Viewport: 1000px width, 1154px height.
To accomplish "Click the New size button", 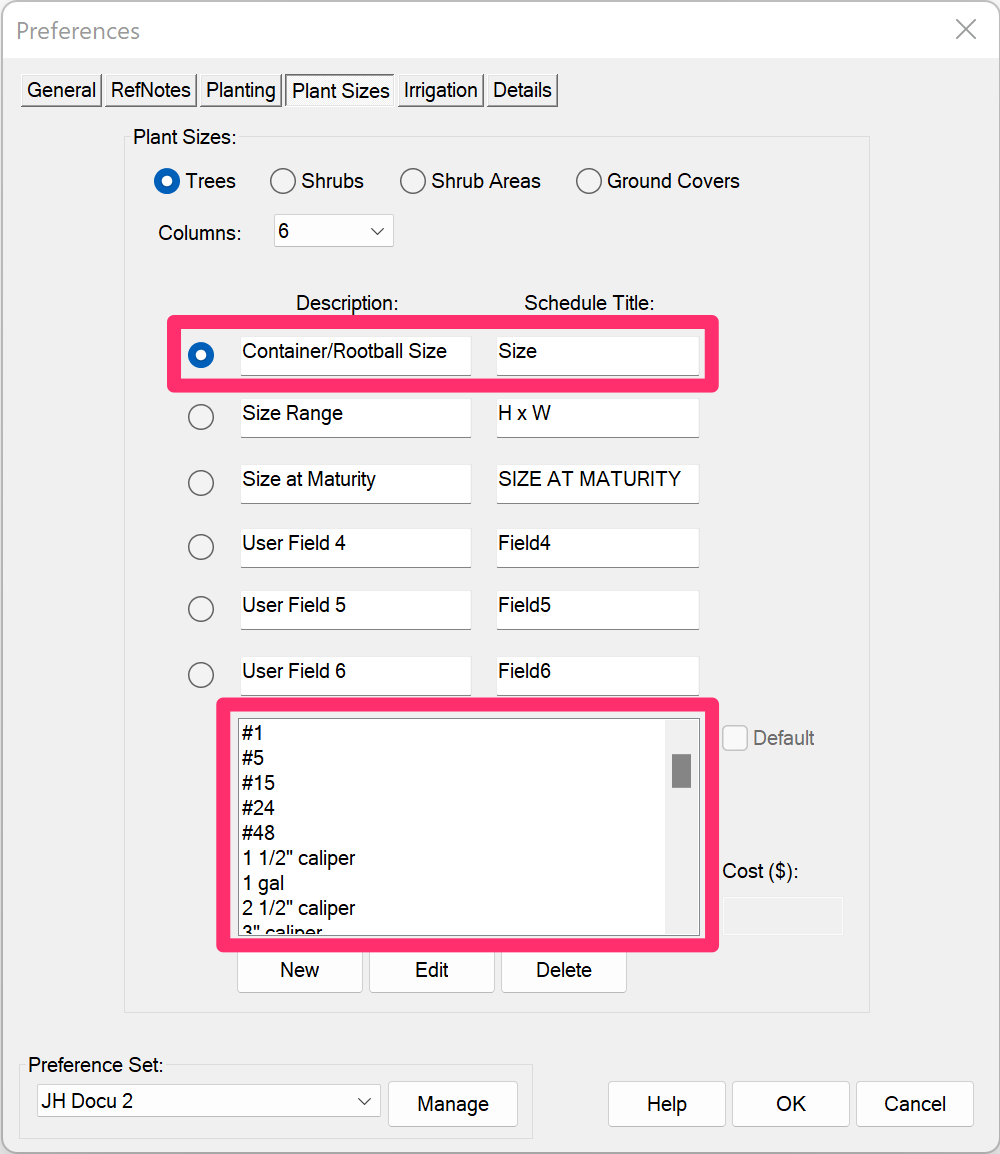I will 299,970.
